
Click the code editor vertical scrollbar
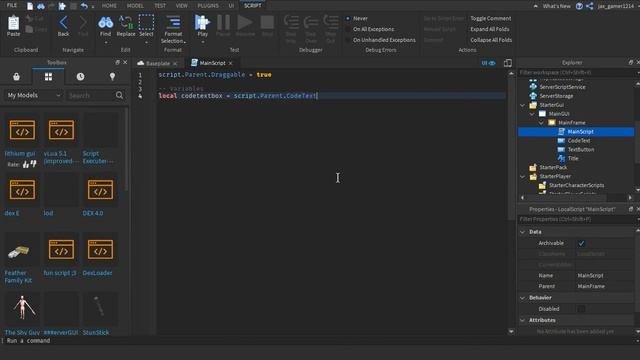click(511, 202)
